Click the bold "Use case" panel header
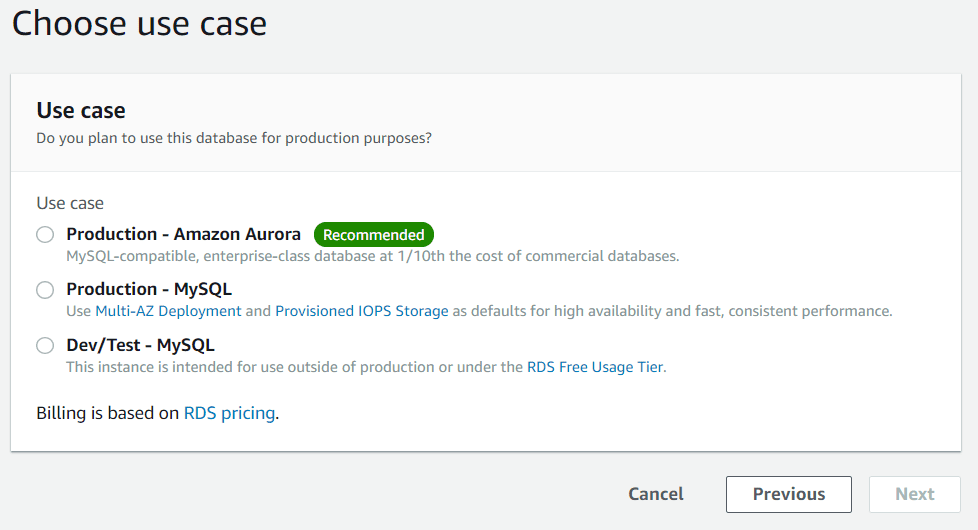 tap(81, 110)
